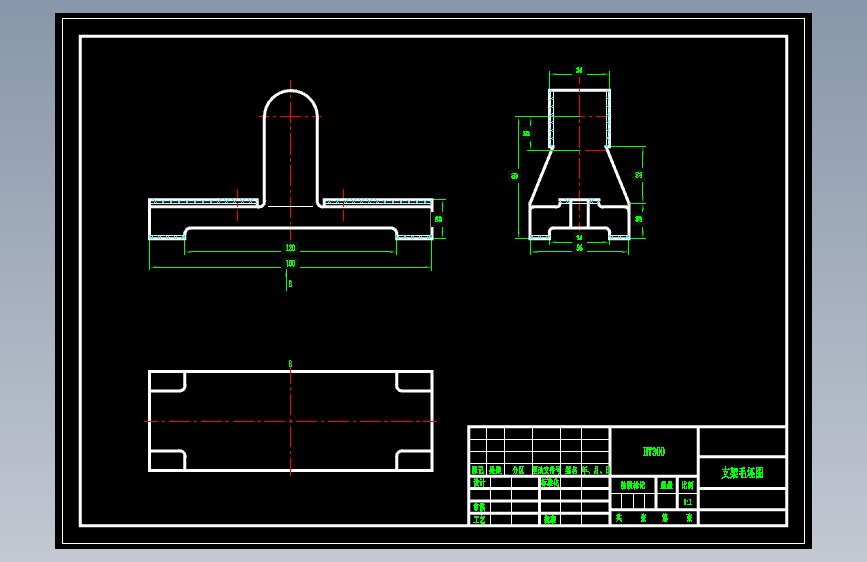Image resolution: width=867 pixels, height=562 pixels.
Task: Select the arched boss outline in front view
Action: click(291, 148)
